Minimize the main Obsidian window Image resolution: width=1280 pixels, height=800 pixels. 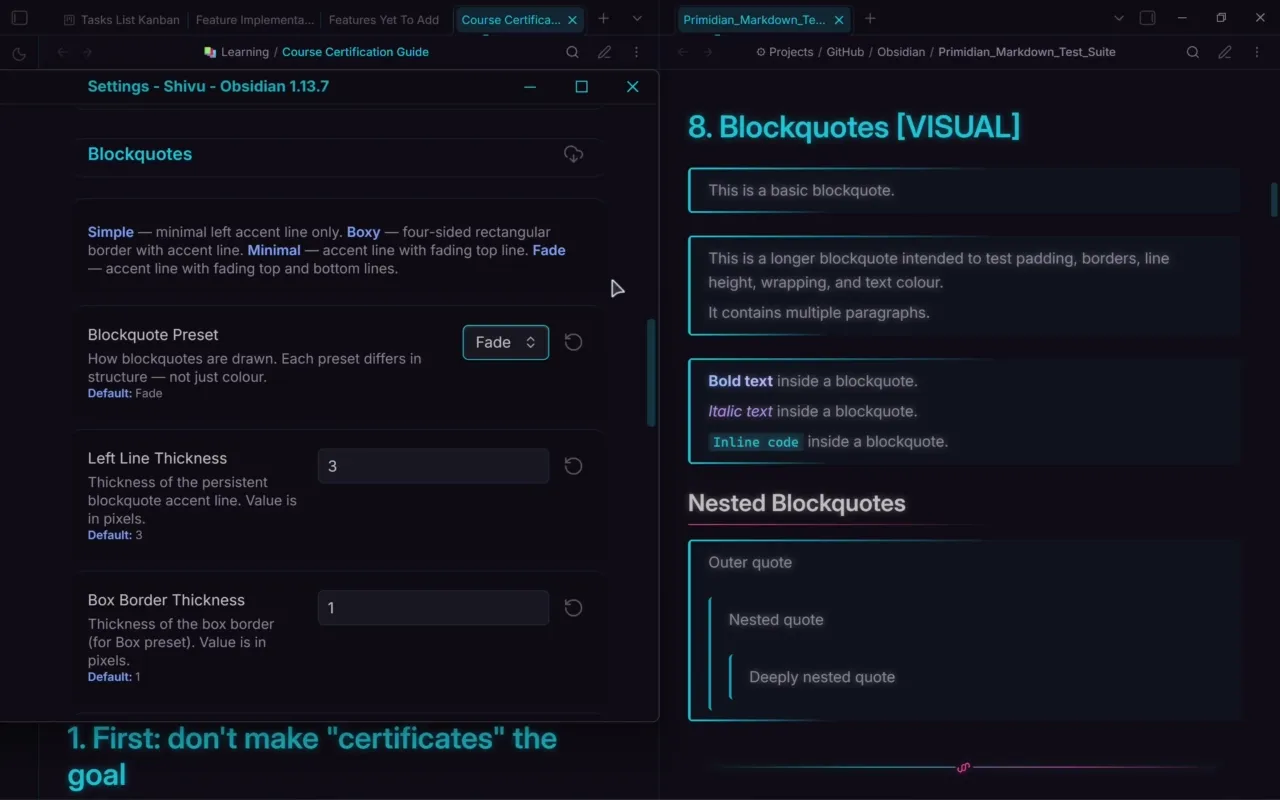click(x=1183, y=18)
